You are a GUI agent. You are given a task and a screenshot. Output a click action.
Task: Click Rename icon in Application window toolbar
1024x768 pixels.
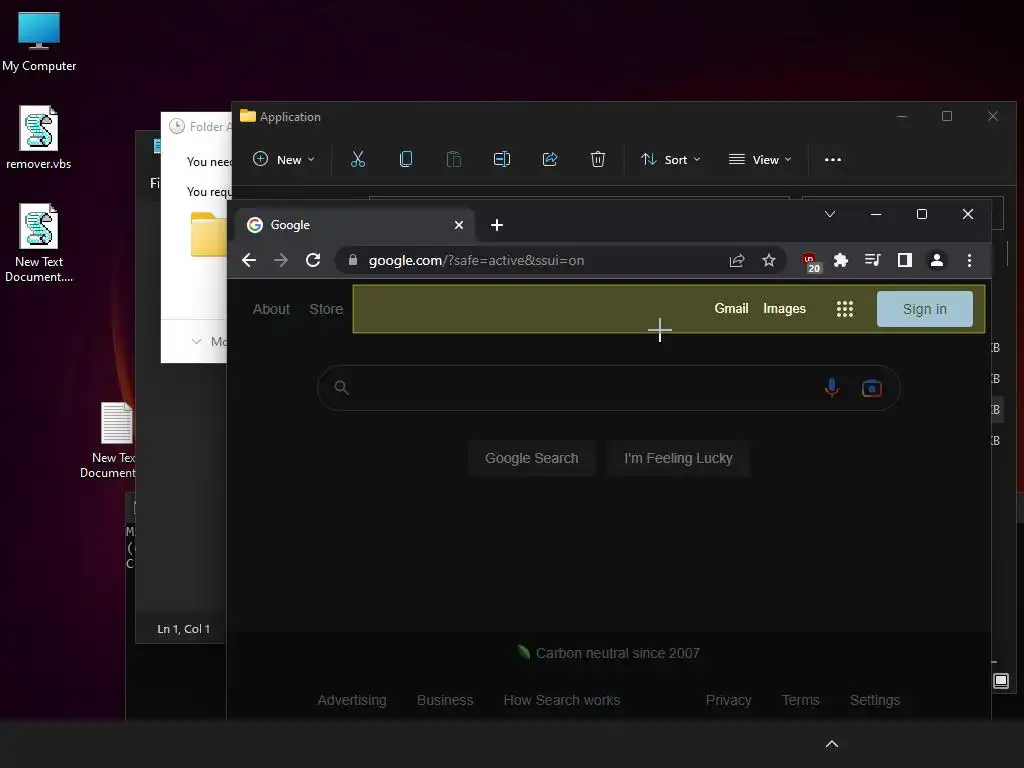(502, 159)
